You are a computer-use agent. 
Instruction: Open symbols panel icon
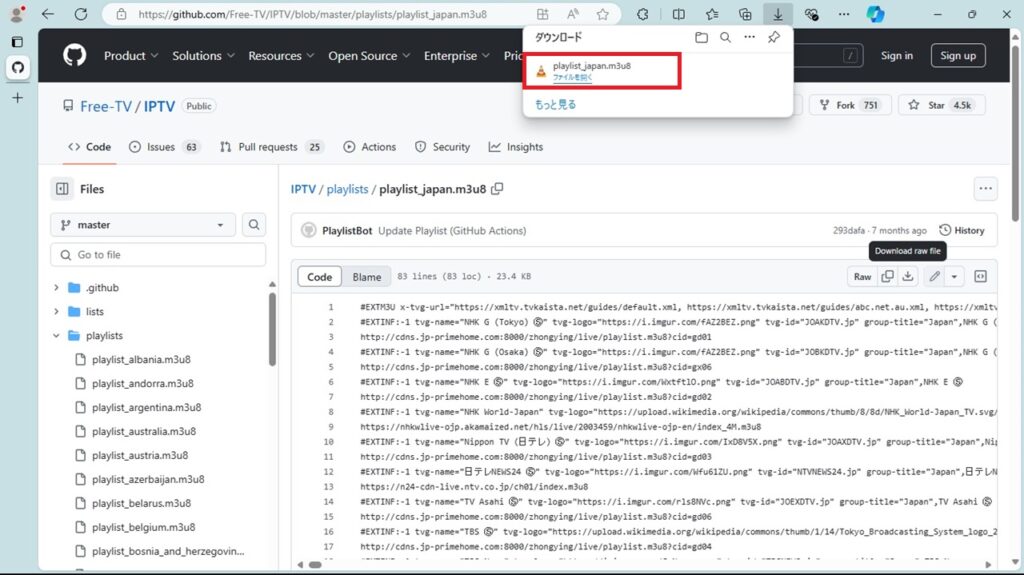(980, 276)
